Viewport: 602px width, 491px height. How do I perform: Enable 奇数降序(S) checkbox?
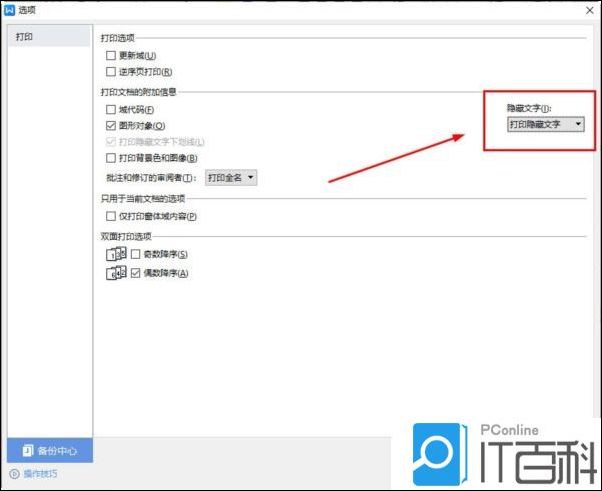click(x=136, y=254)
